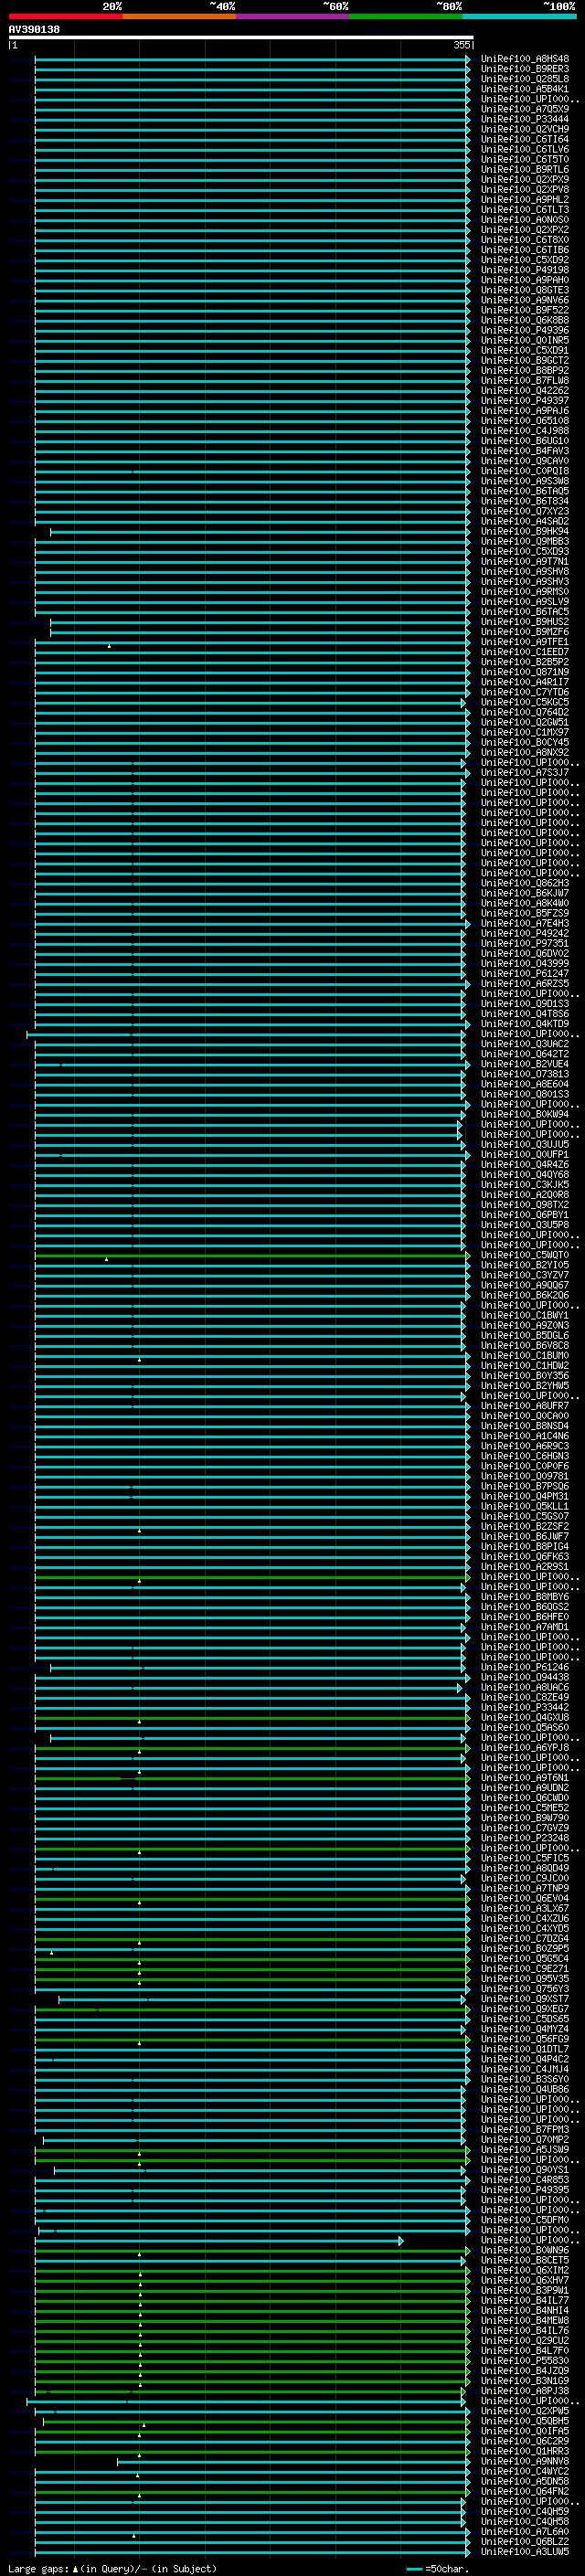
Task: Click hit UniRef100_A7Q5X9
Action: point(525,109)
